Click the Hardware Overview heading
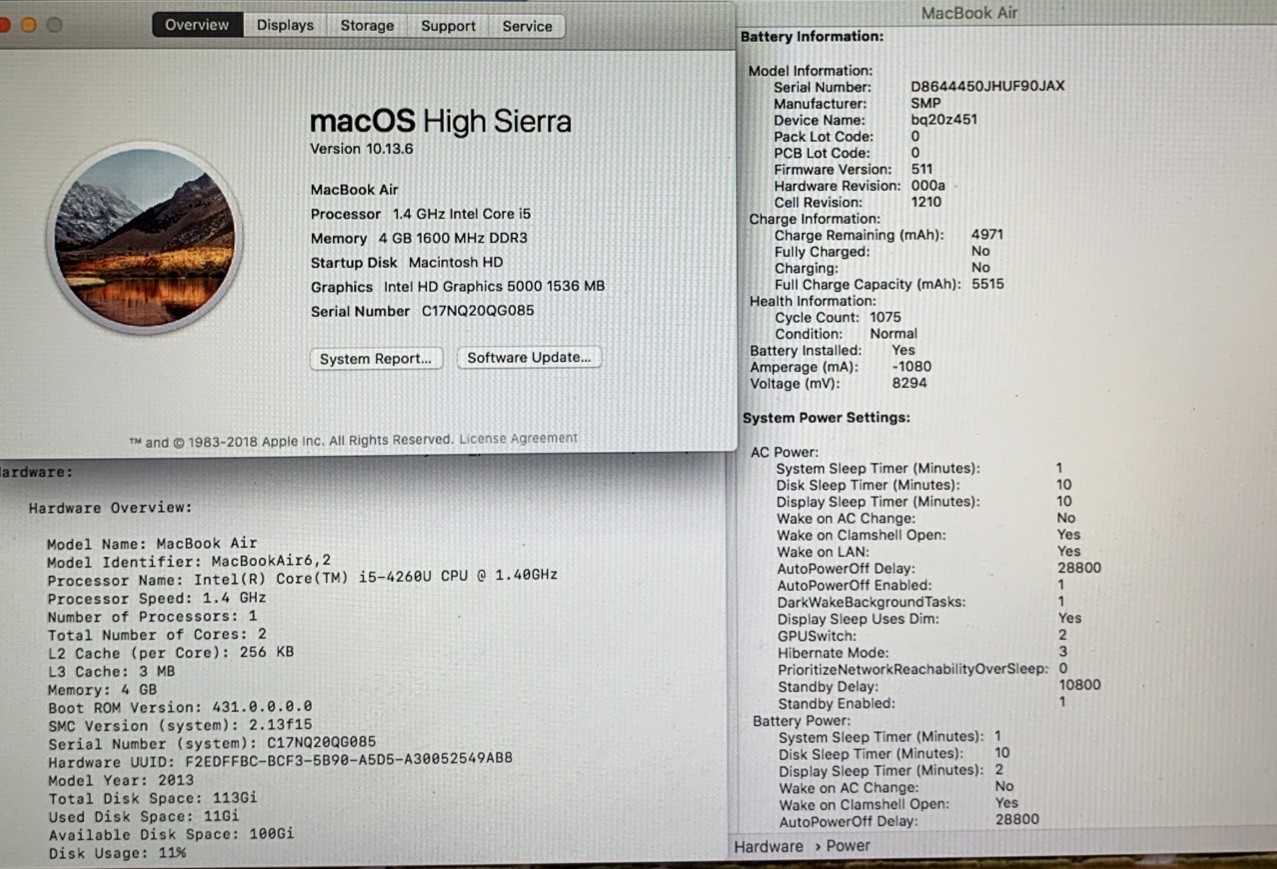Screen dimensions: 1277x869 [x=110, y=508]
